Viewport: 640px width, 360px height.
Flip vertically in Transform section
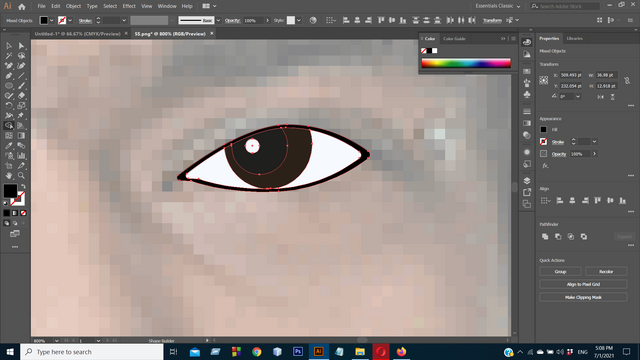613,97
